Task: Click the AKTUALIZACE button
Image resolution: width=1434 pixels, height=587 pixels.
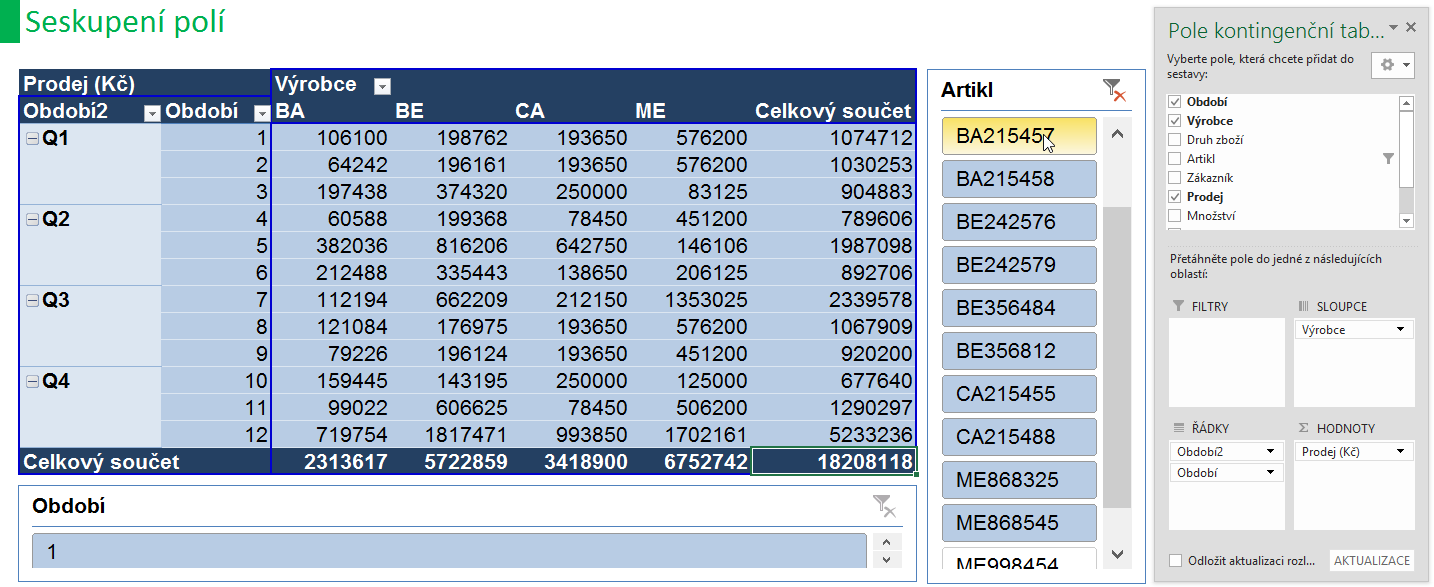Action: tap(1372, 560)
